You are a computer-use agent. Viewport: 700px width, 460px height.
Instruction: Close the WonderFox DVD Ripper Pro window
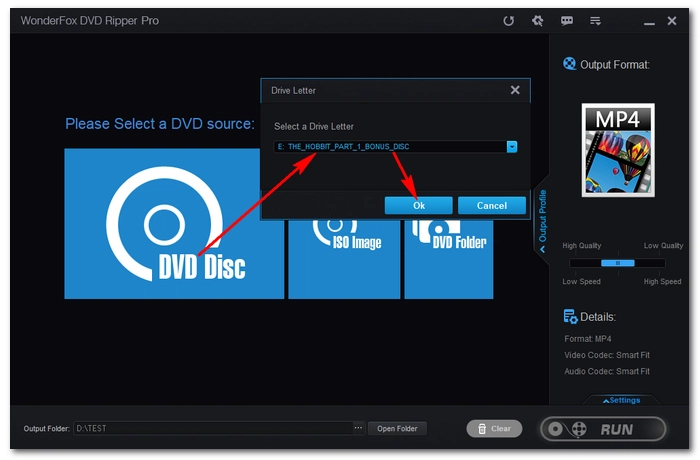click(672, 21)
